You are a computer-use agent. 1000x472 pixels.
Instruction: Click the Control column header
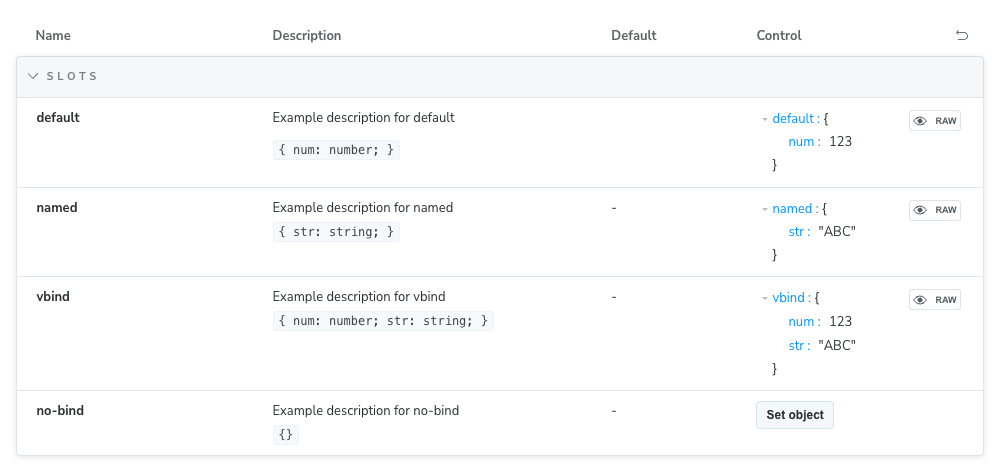[779, 36]
